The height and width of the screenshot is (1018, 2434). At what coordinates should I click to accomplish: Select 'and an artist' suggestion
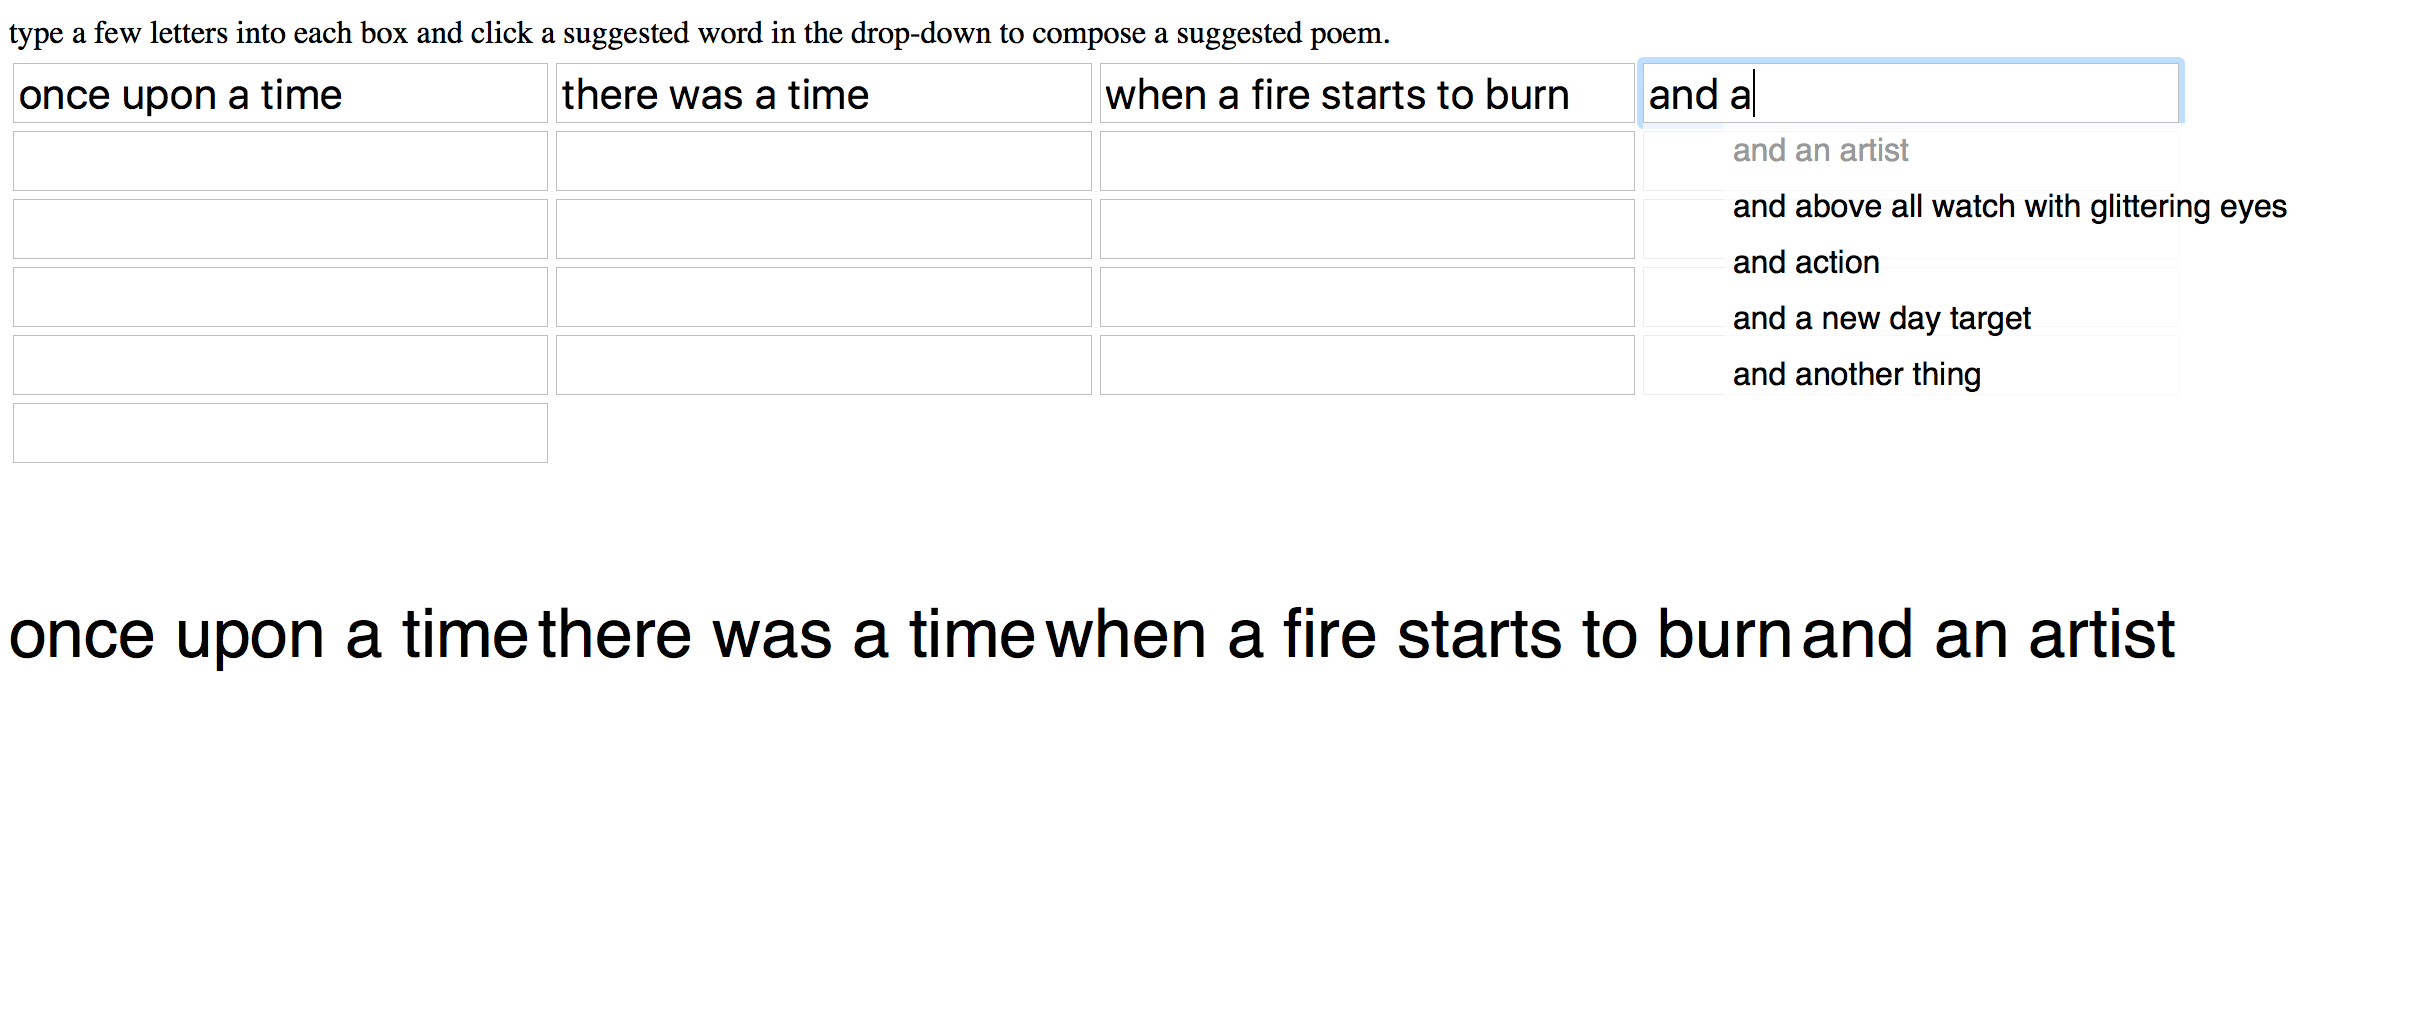click(1820, 150)
